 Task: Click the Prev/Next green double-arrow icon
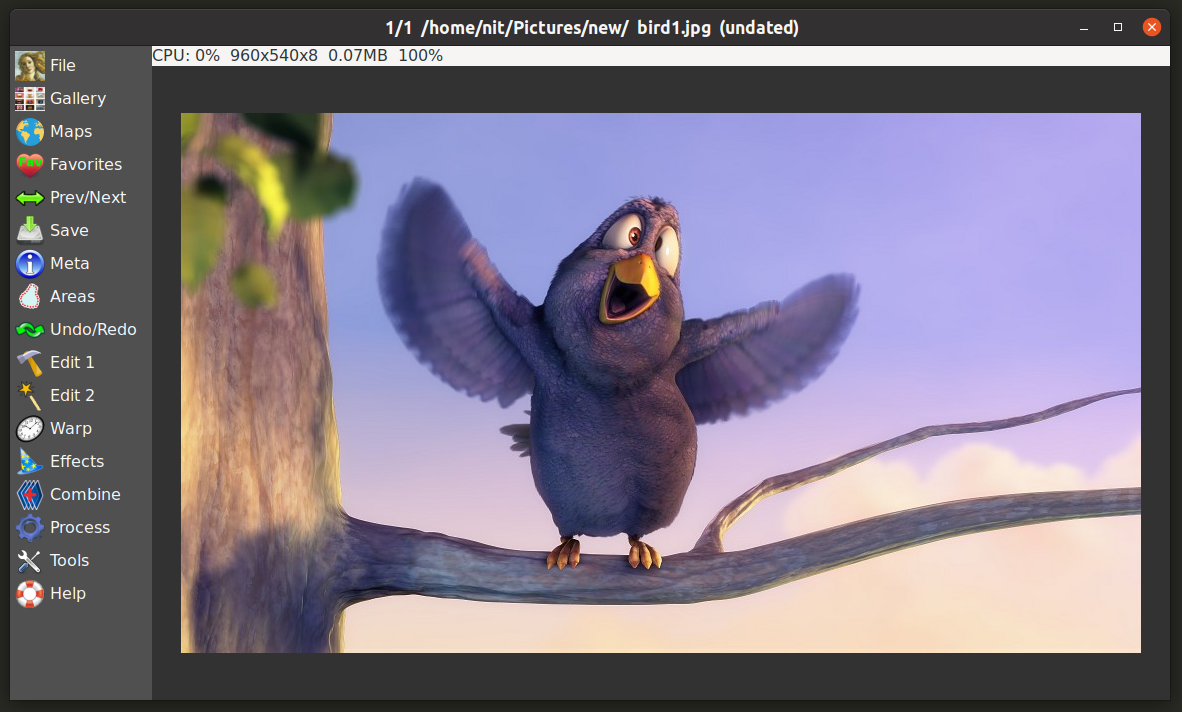[29, 197]
